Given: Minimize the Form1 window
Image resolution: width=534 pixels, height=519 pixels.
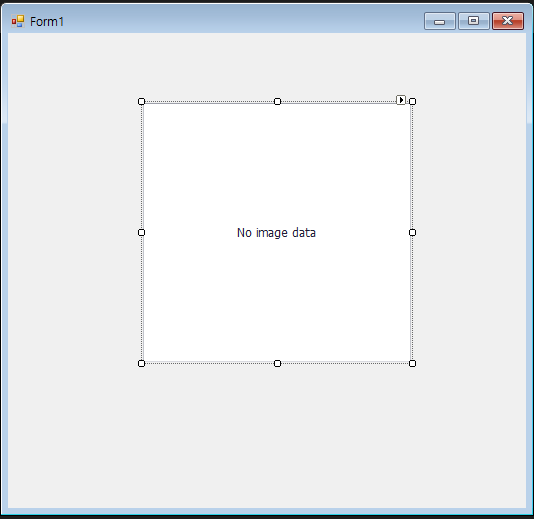Looking at the screenshot, I should (440, 21).
